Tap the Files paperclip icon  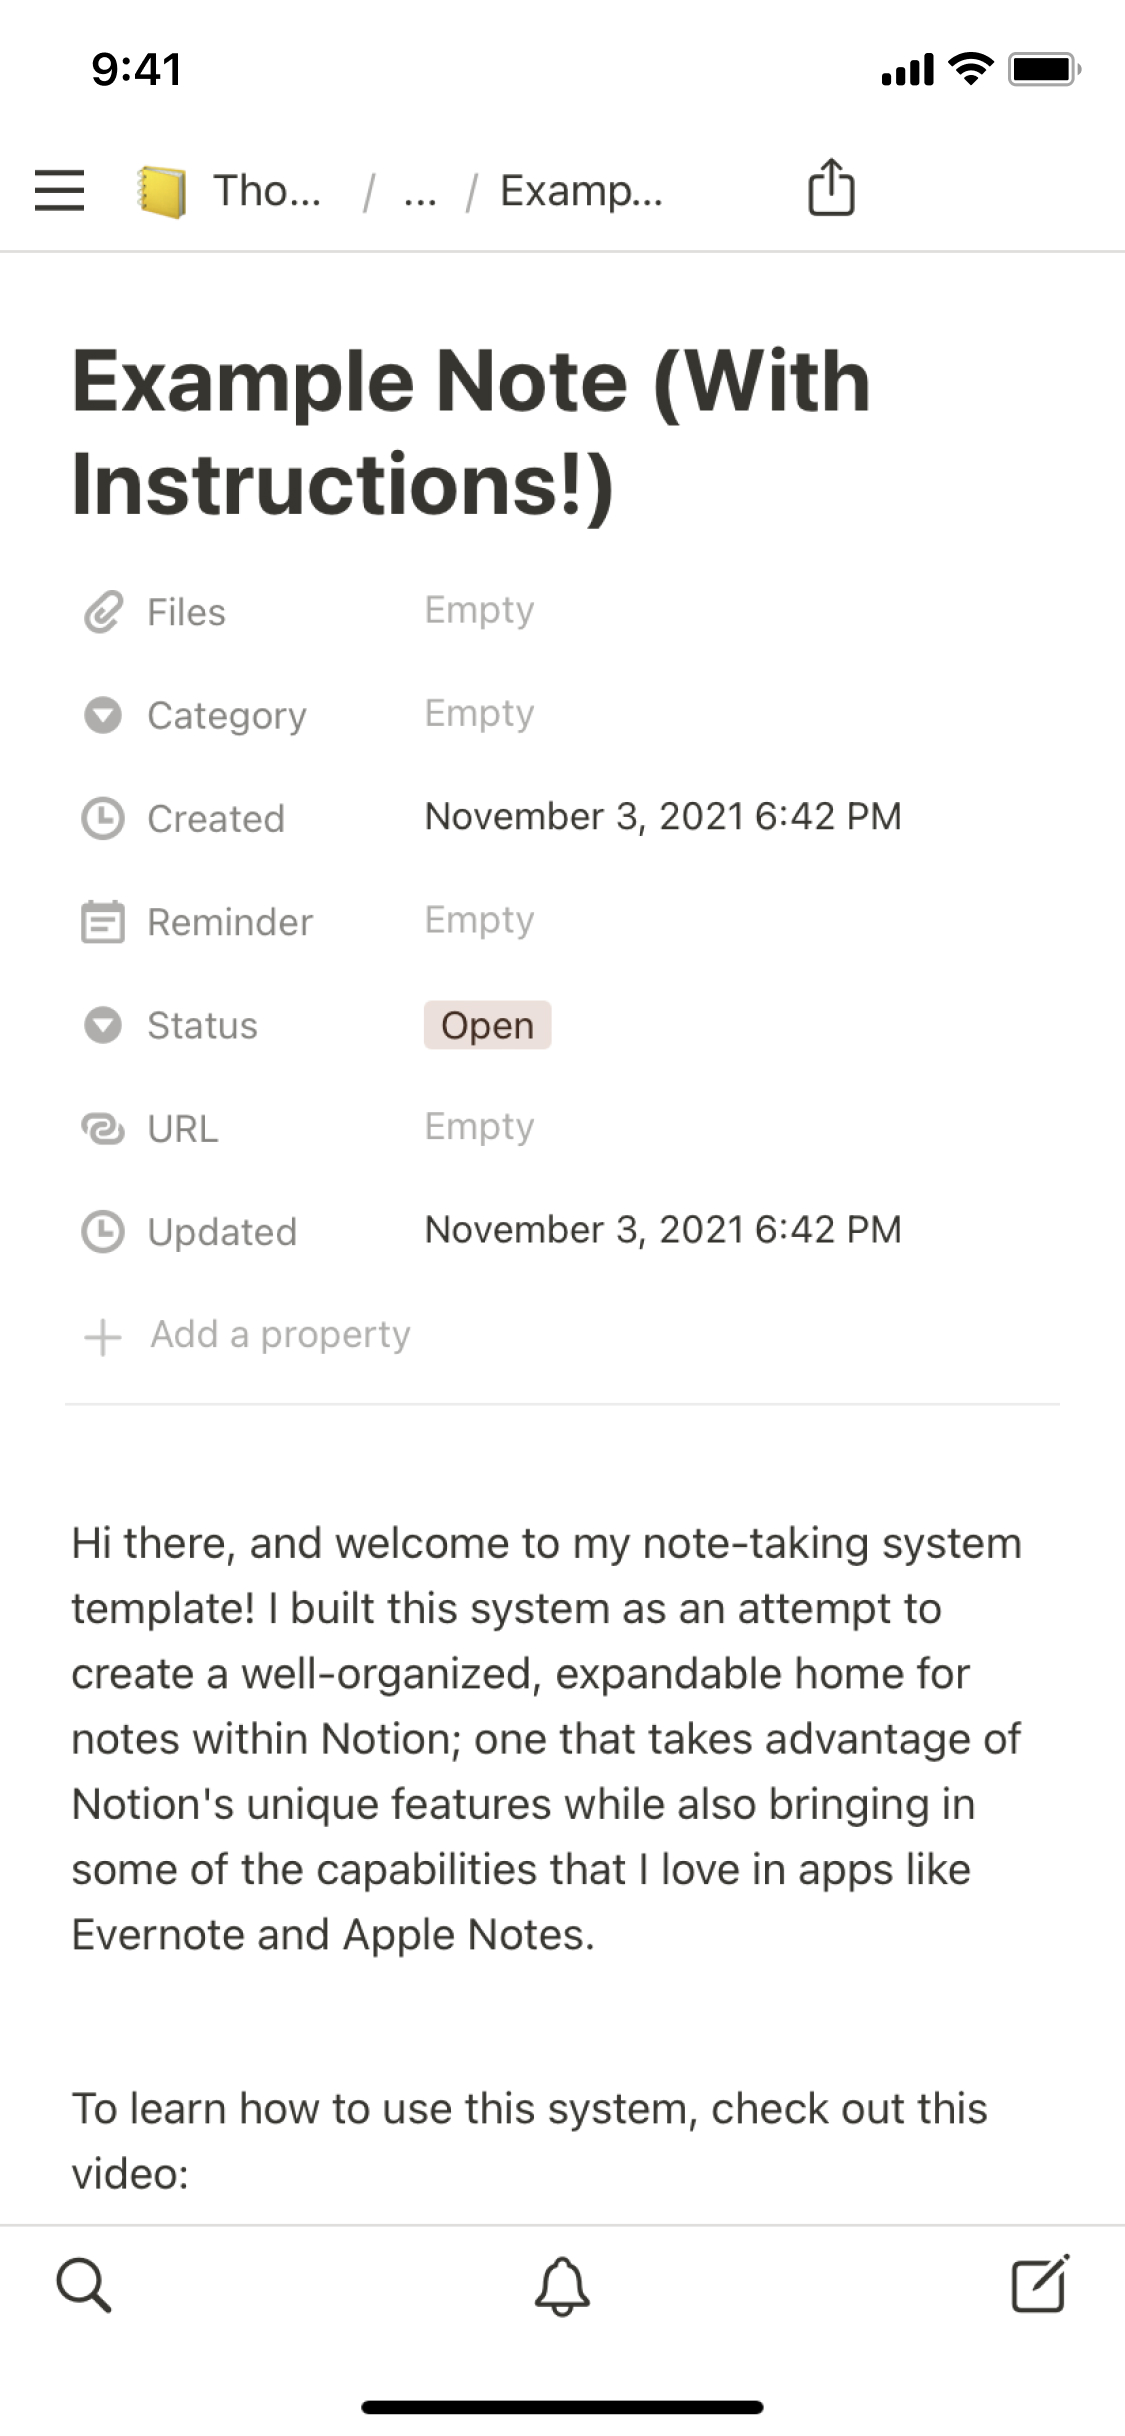pos(102,612)
